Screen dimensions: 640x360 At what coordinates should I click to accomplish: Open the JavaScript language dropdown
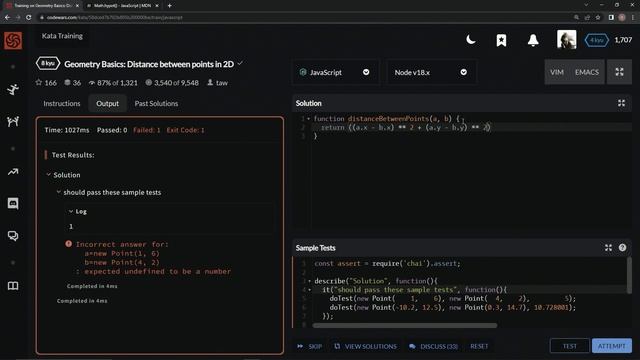tap(335, 72)
